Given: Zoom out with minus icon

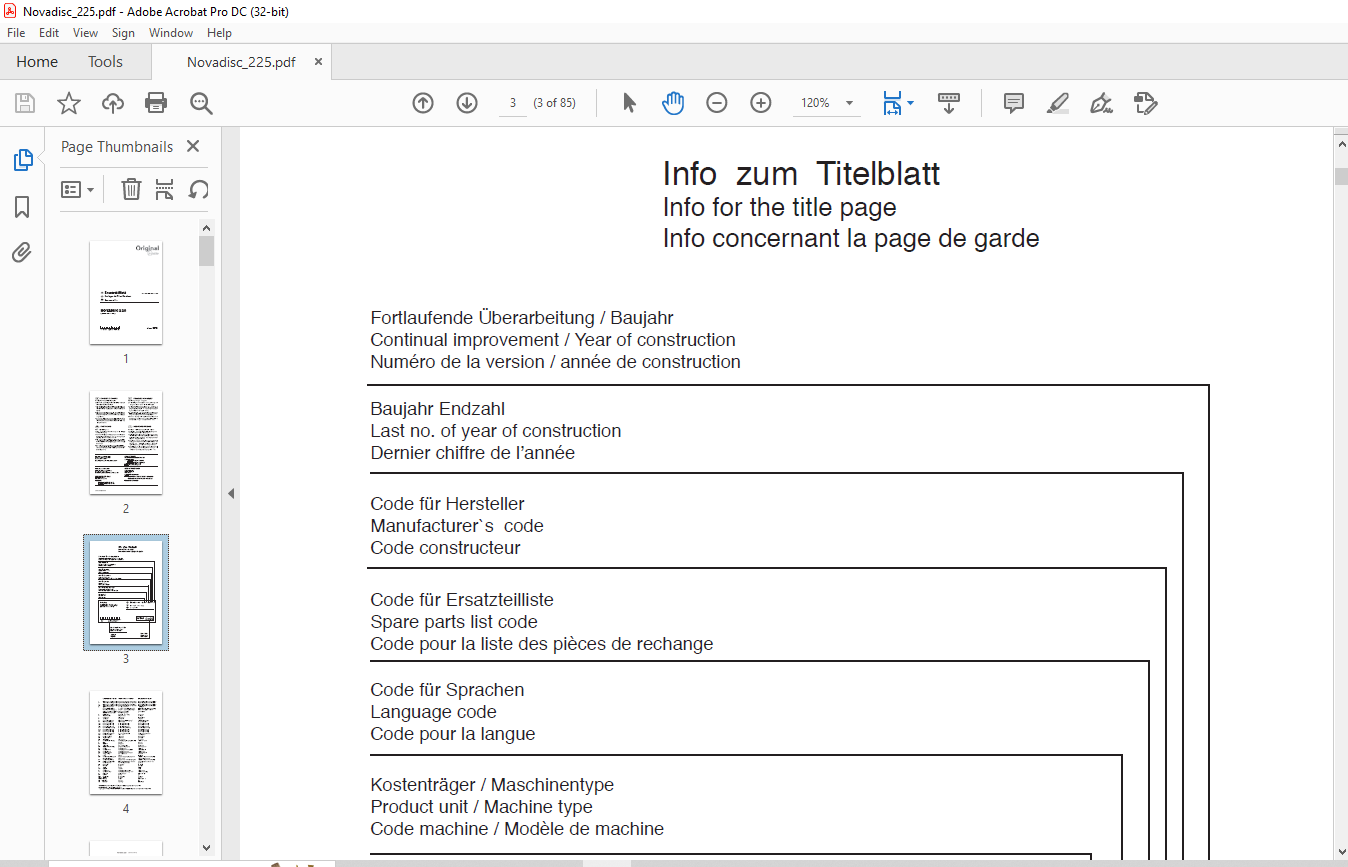Looking at the screenshot, I should [x=717, y=103].
